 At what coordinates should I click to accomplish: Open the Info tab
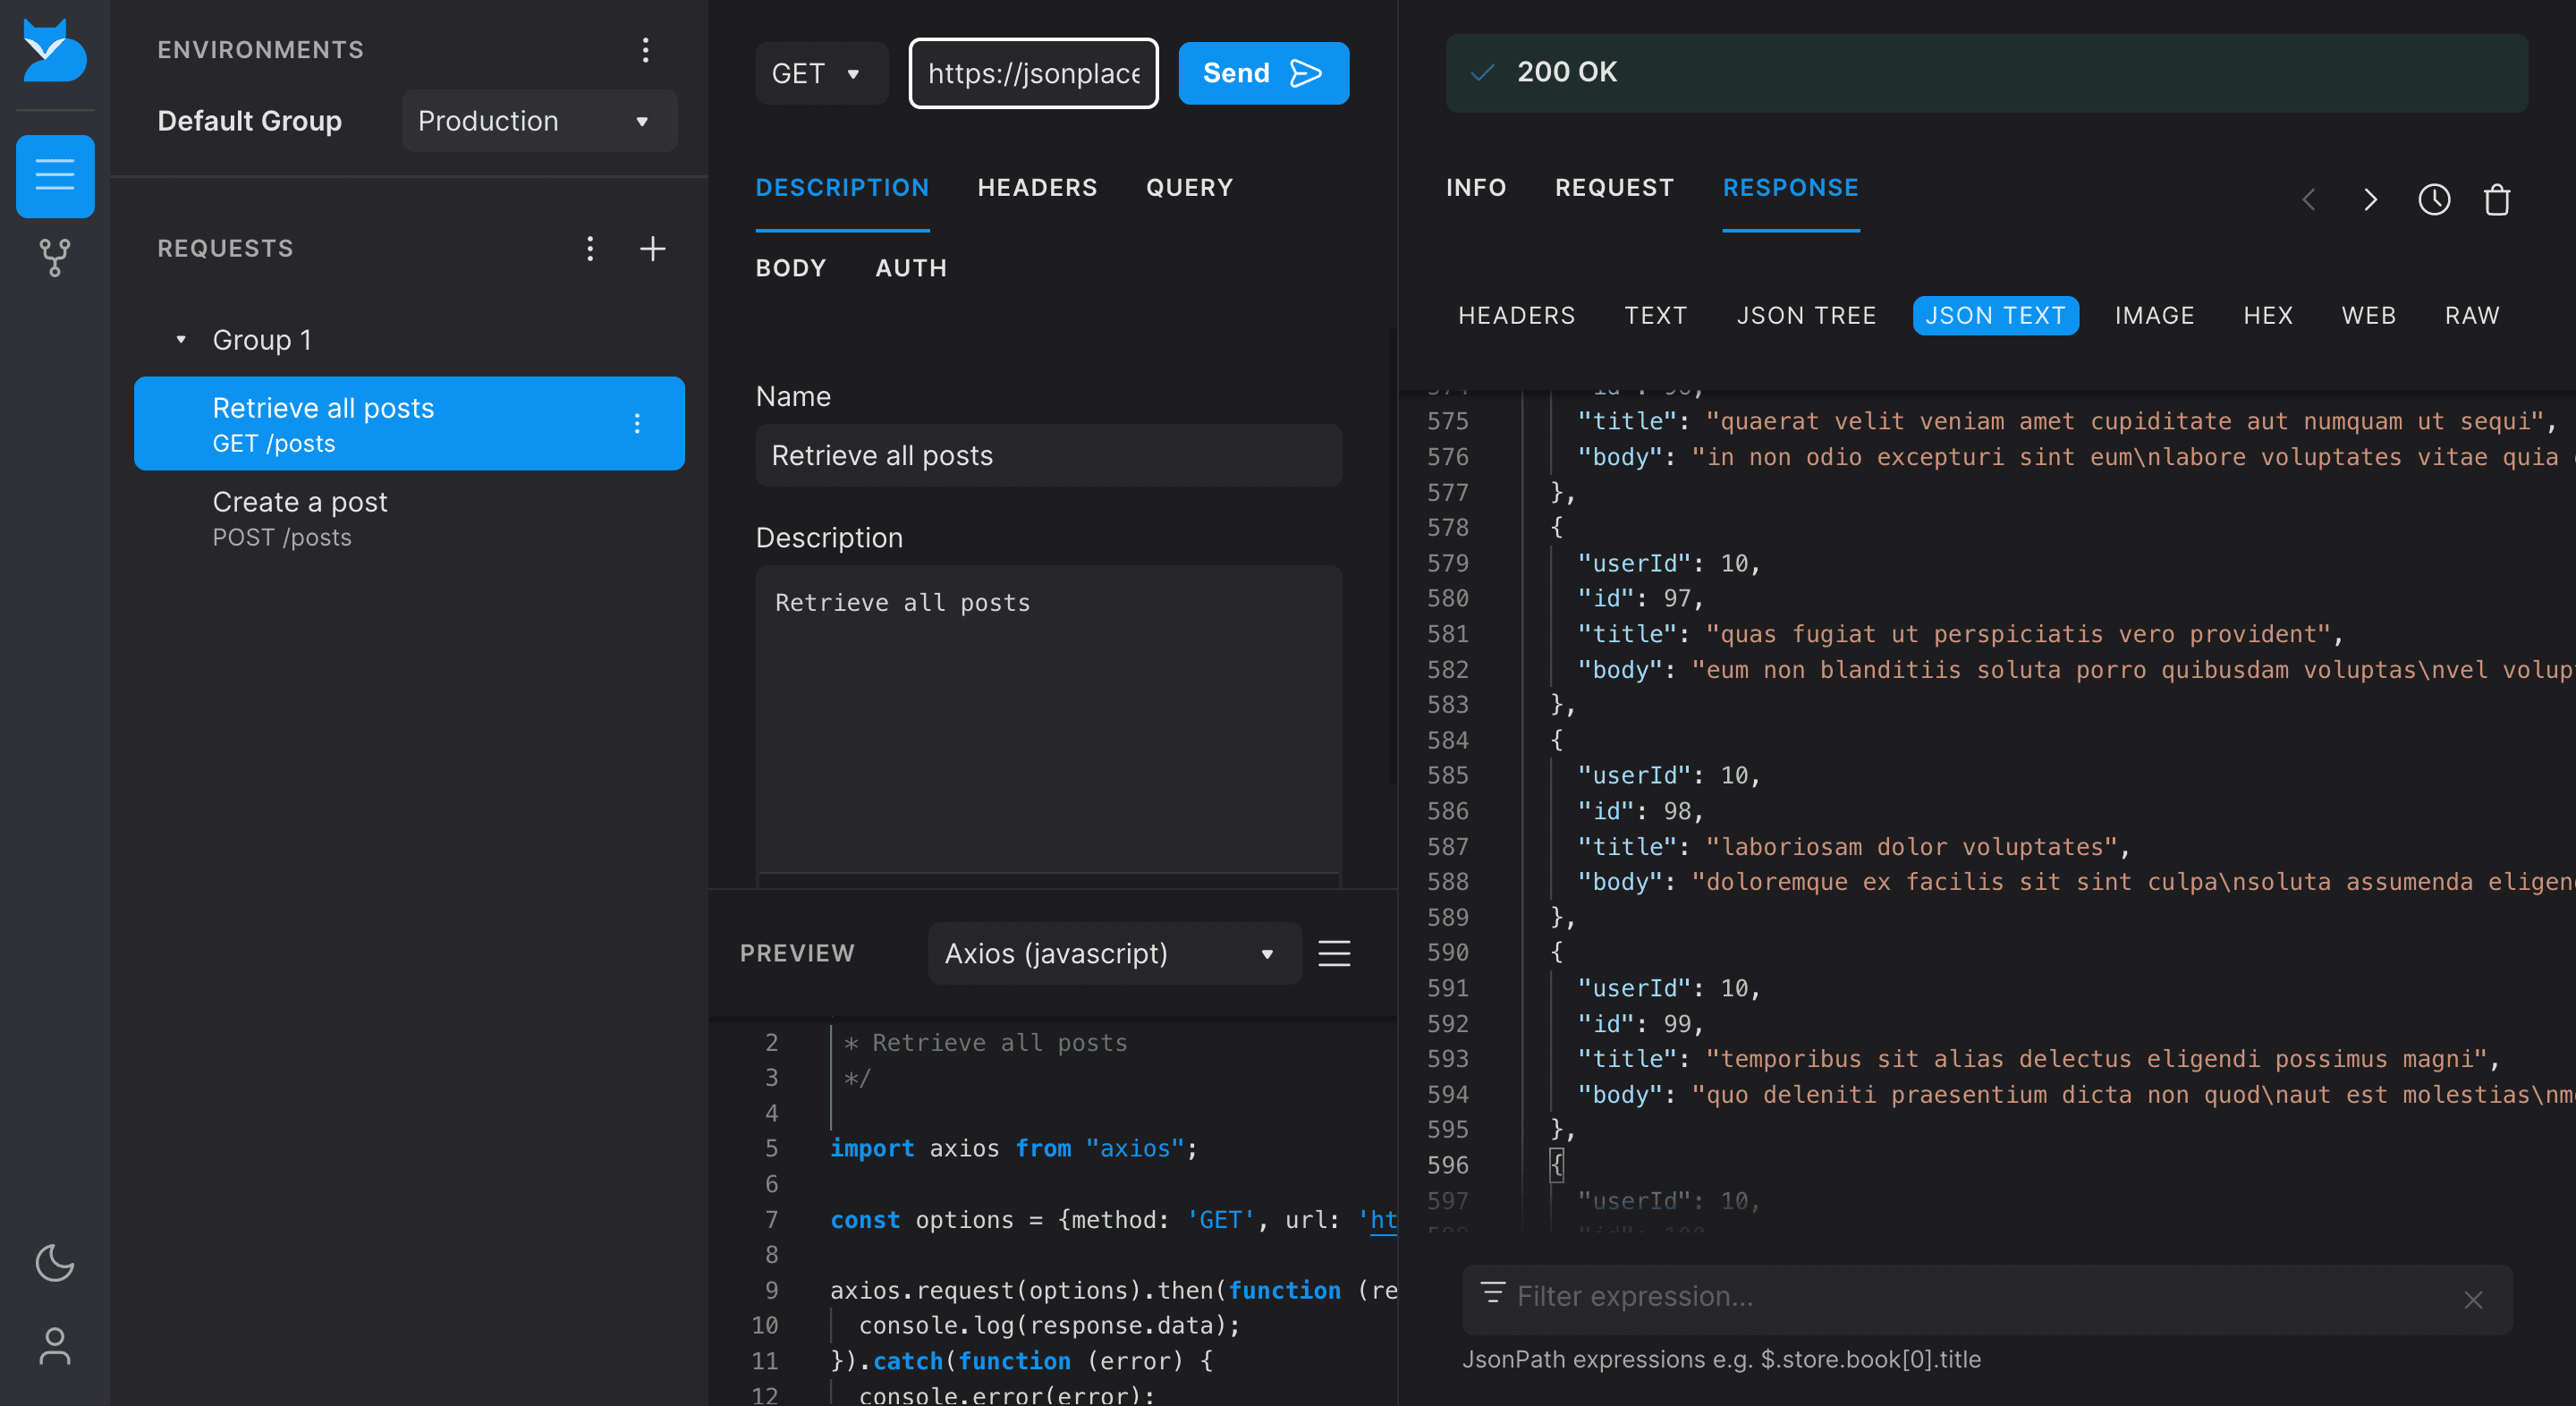click(1475, 188)
